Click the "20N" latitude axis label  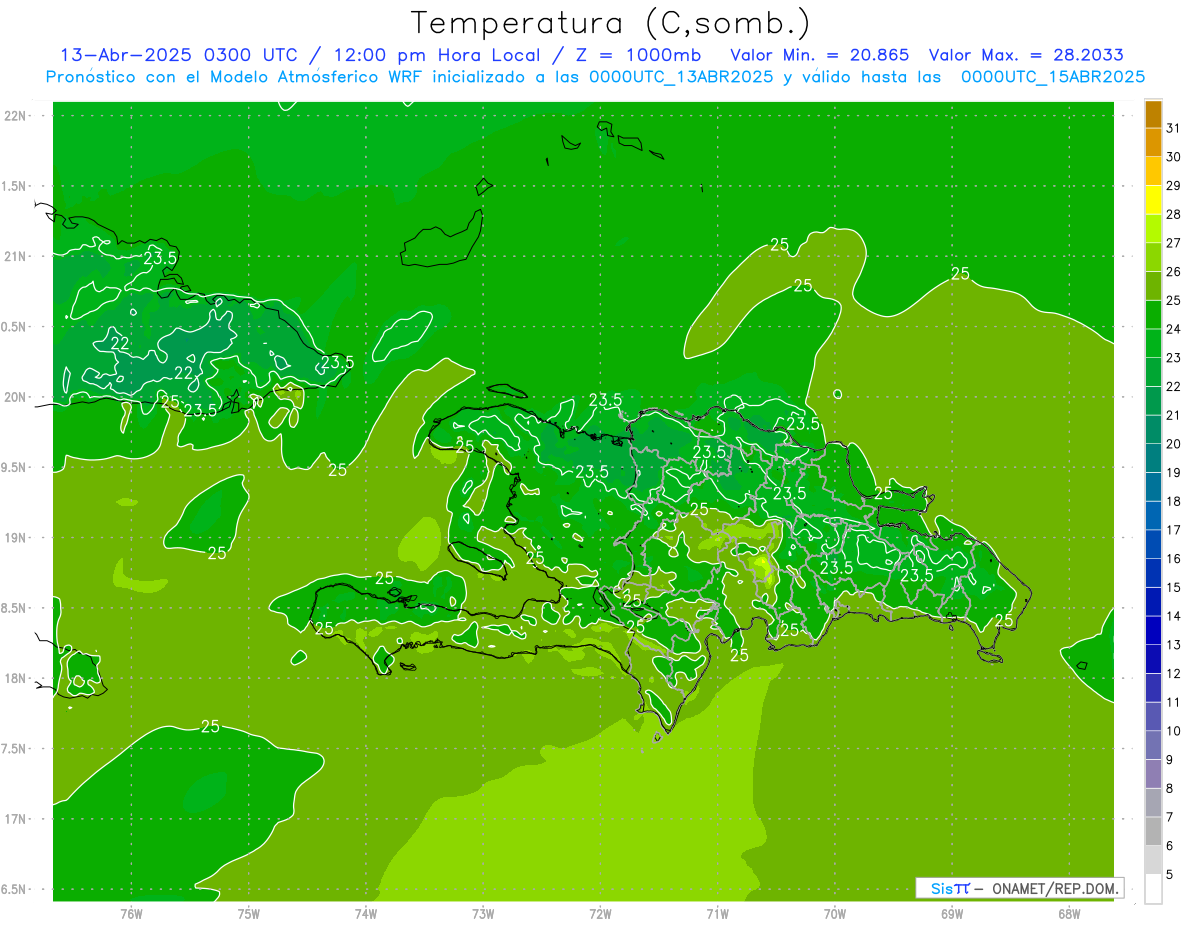[16, 397]
